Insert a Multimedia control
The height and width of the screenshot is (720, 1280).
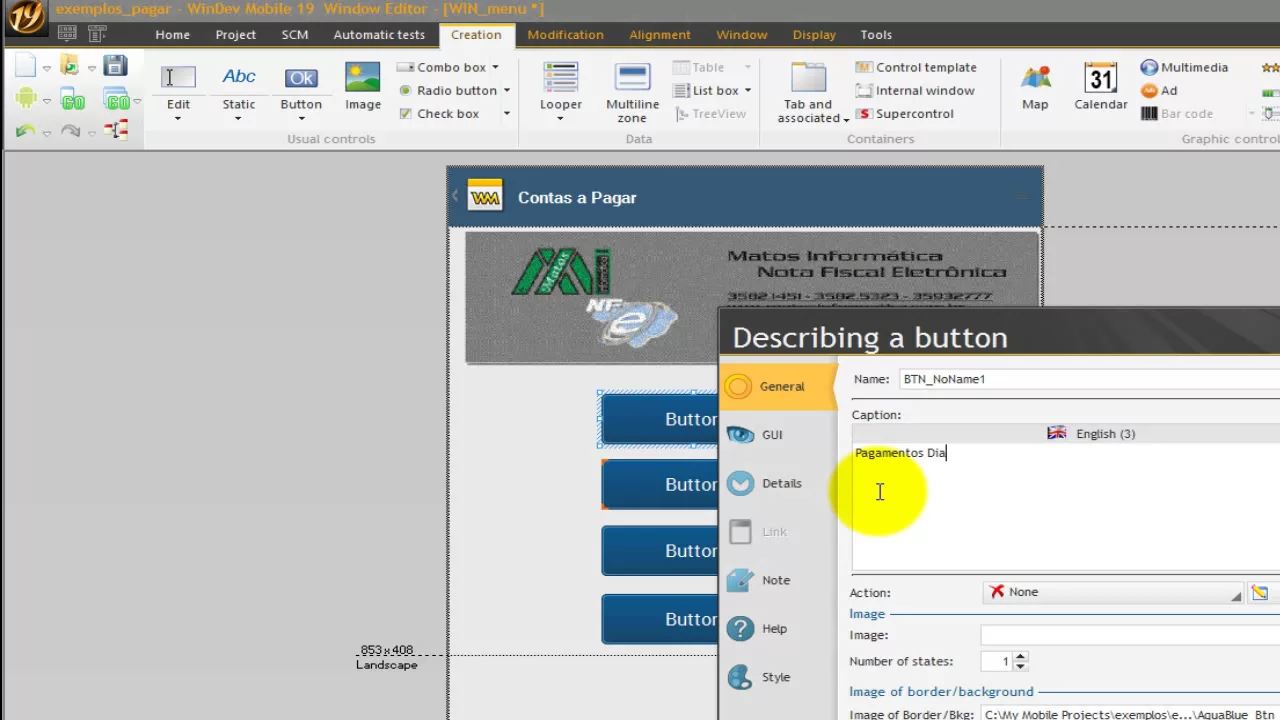pyautogui.click(x=1184, y=67)
